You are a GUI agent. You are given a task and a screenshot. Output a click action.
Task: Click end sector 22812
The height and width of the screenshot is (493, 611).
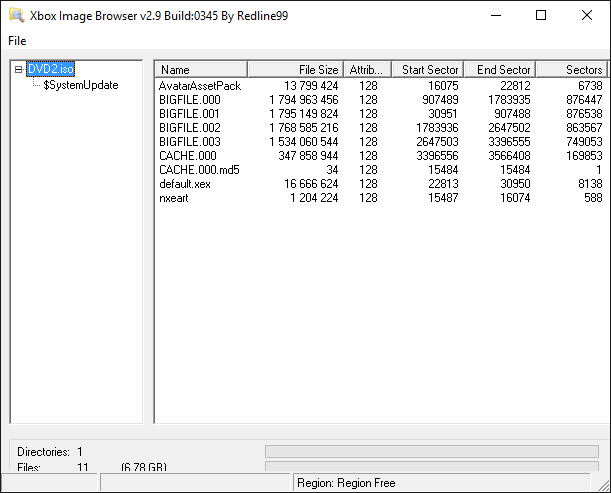click(x=515, y=85)
